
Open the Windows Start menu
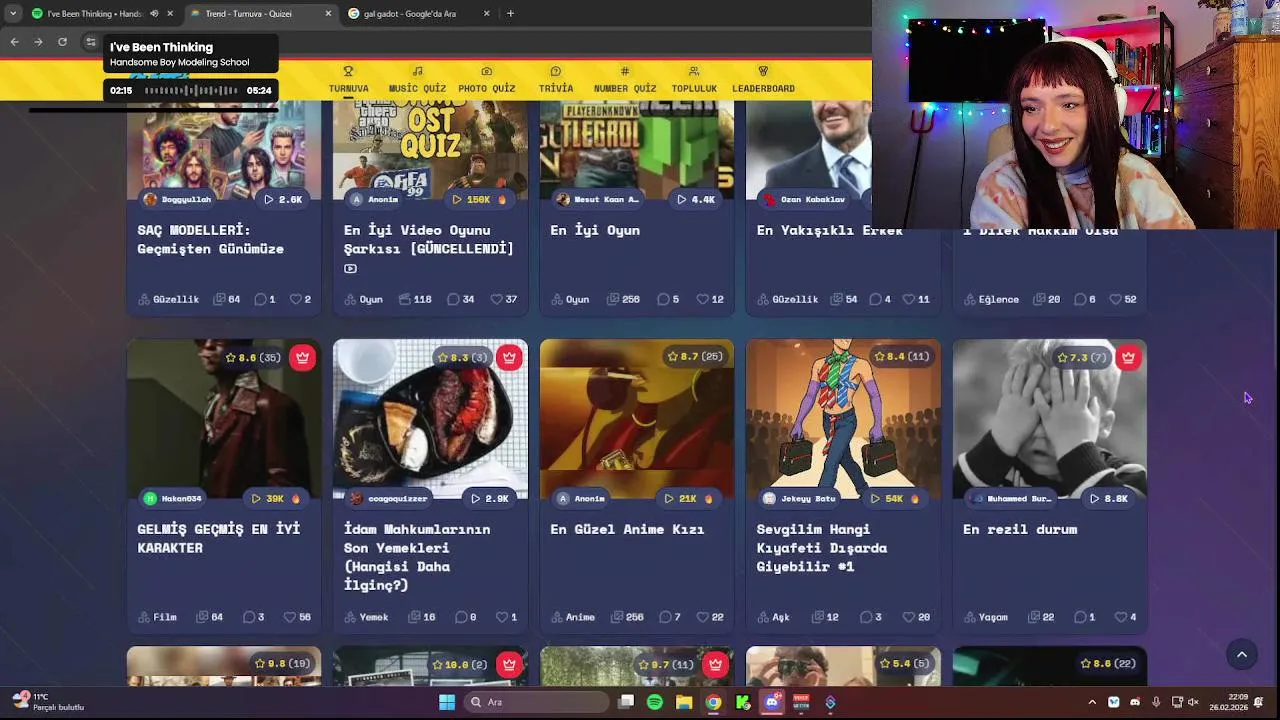[x=447, y=702]
